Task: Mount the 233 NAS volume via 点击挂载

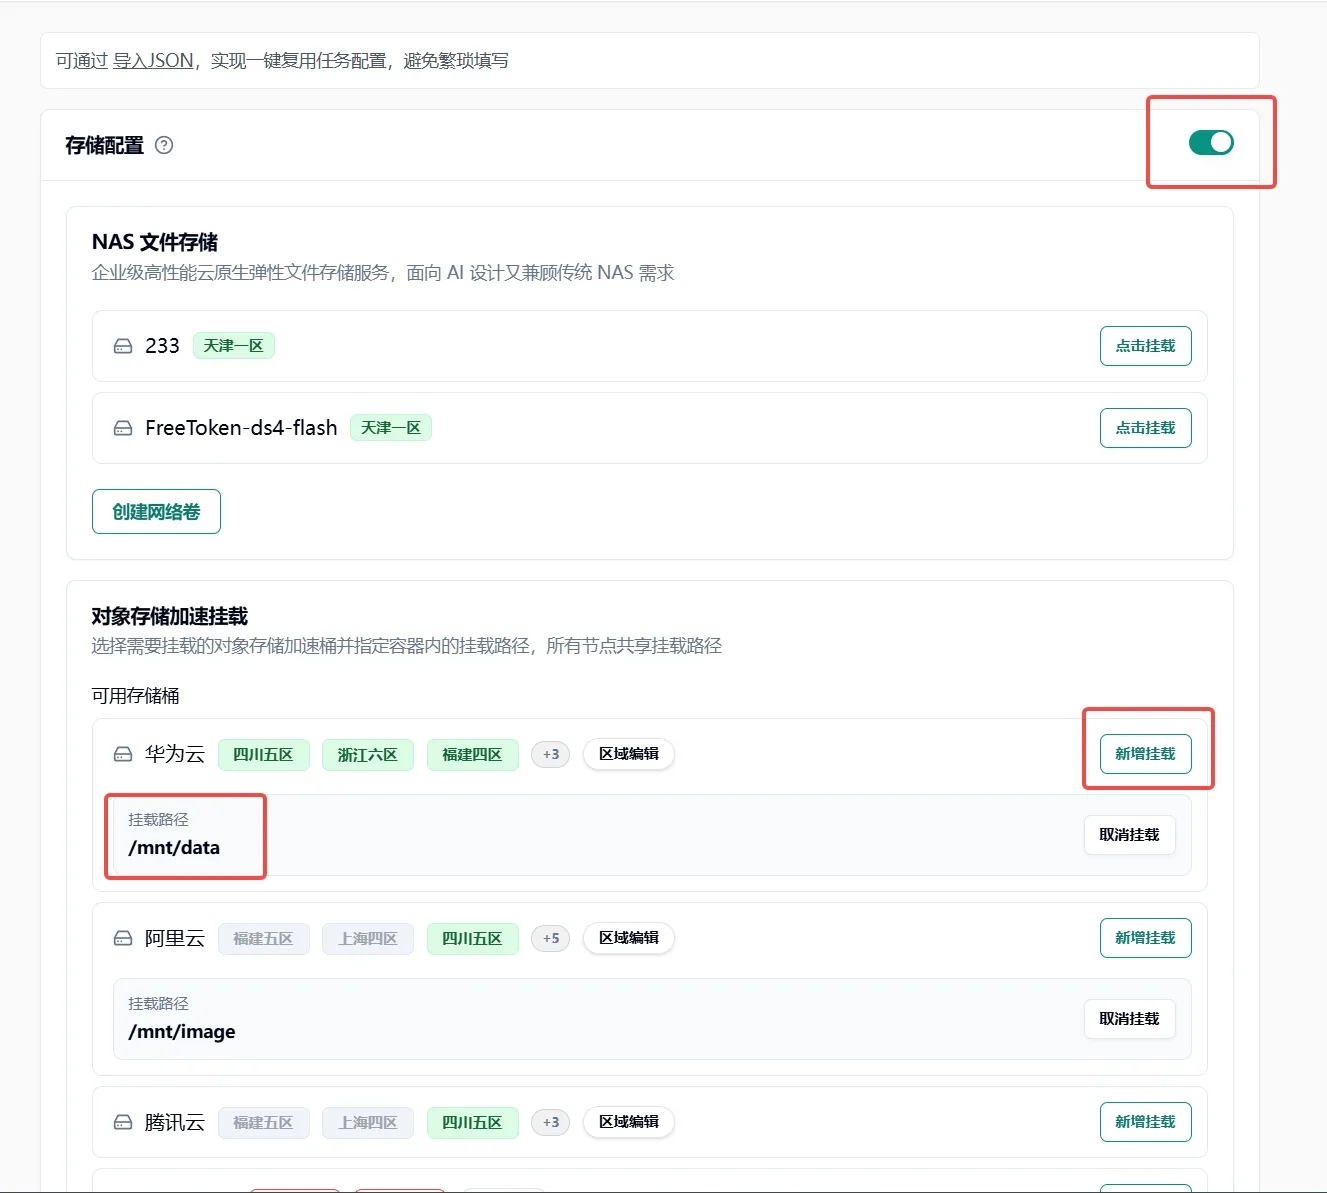Action: (1146, 346)
